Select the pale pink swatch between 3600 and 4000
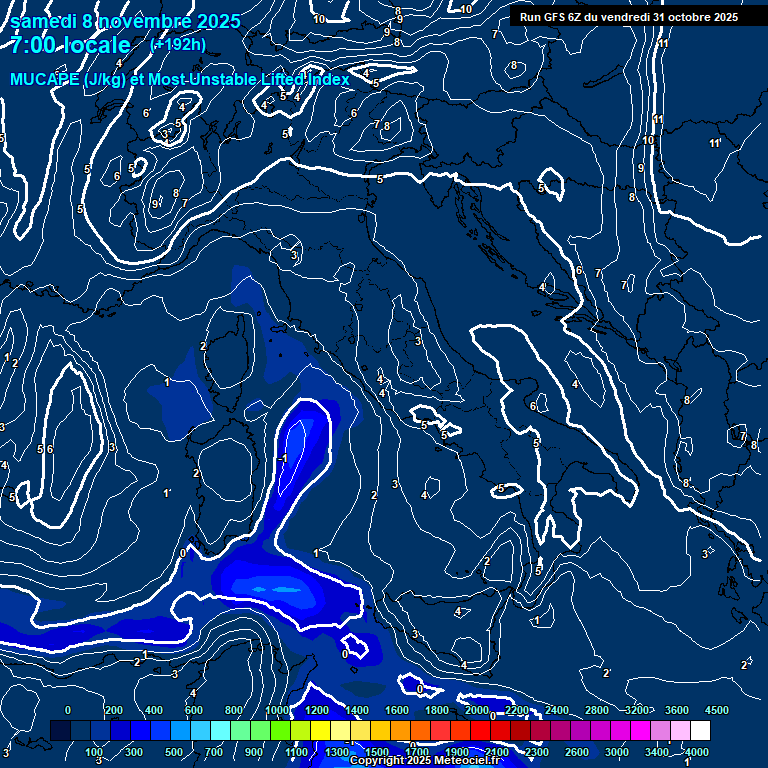This screenshot has height=768, width=768. [680, 730]
